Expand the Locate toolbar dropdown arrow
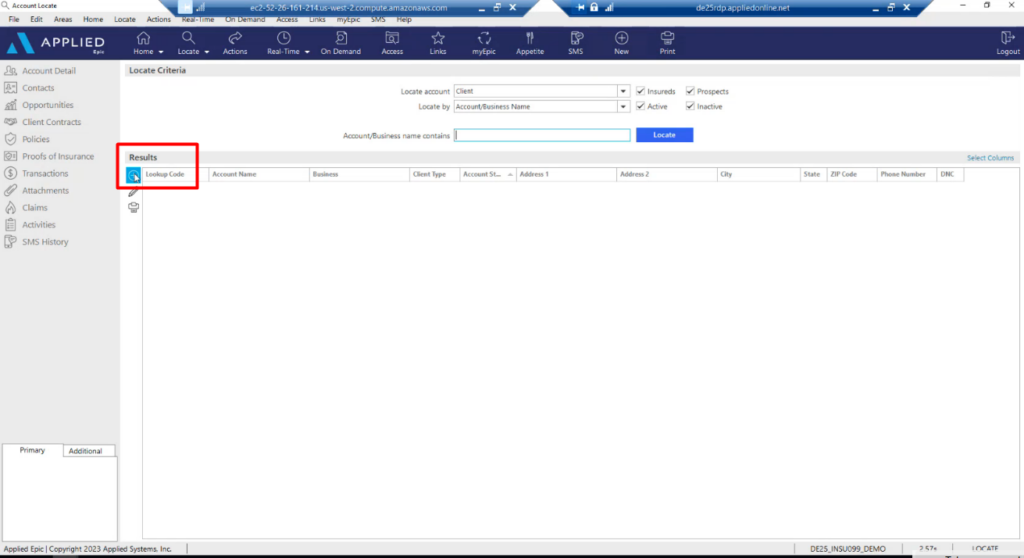 click(206, 52)
